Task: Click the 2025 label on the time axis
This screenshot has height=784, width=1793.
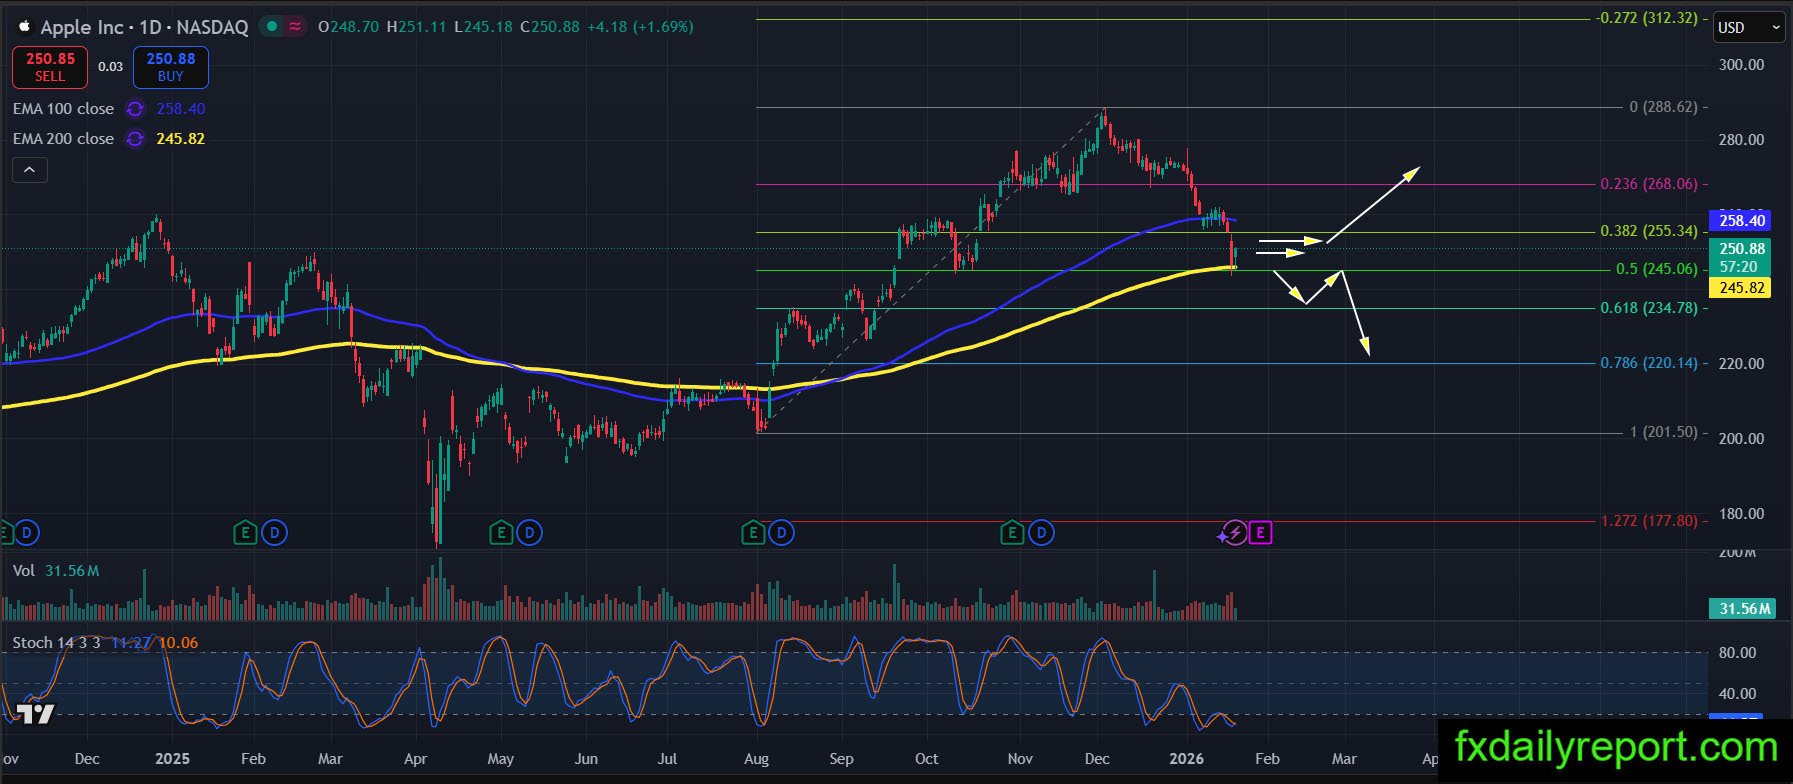Action: click(x=173, y=759)
